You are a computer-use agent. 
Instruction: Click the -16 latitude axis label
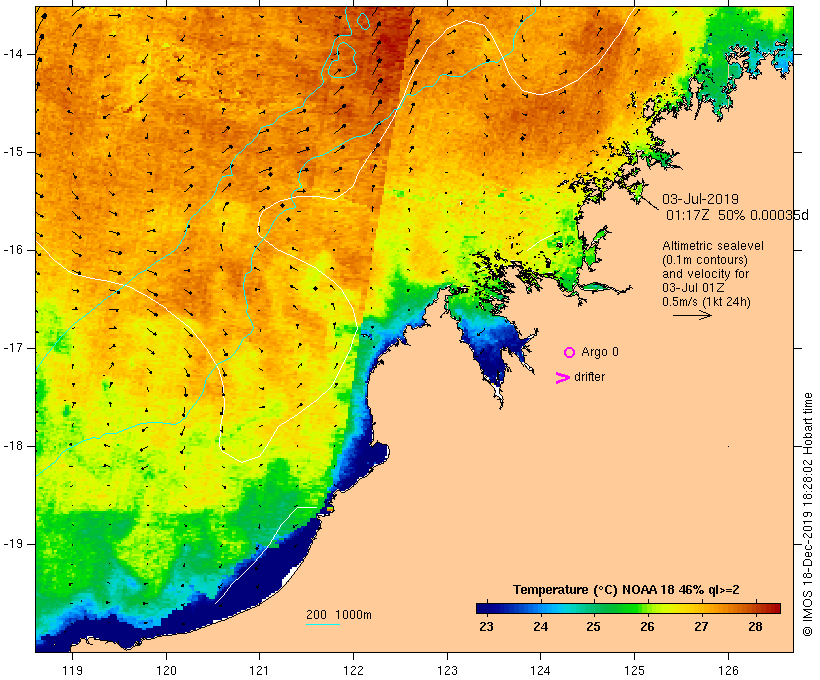click(x=12, y=250)
